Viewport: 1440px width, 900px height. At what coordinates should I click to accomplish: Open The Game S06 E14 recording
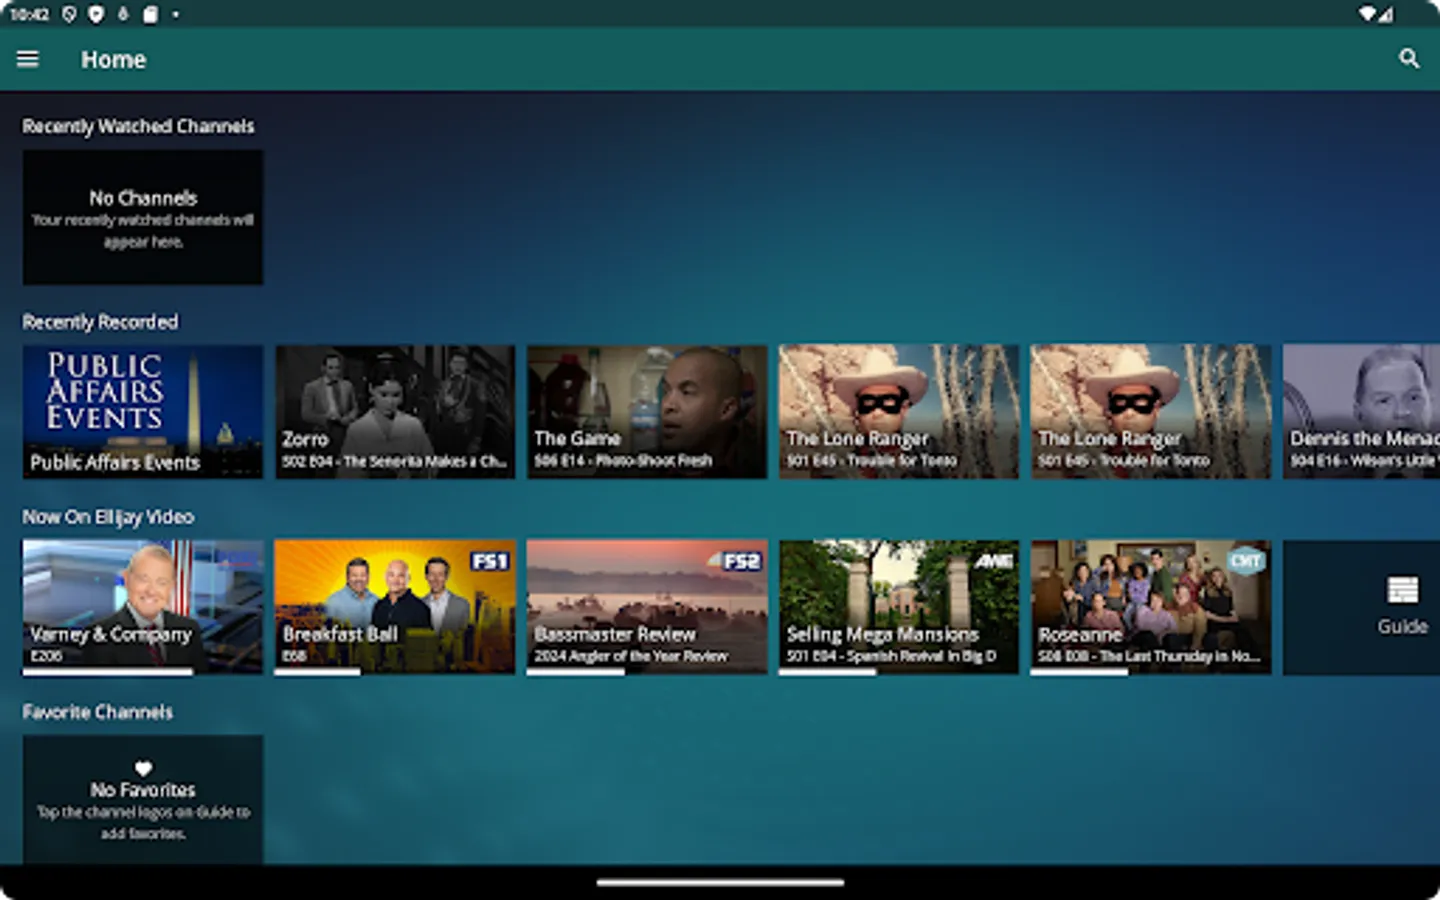coord(647,411)
